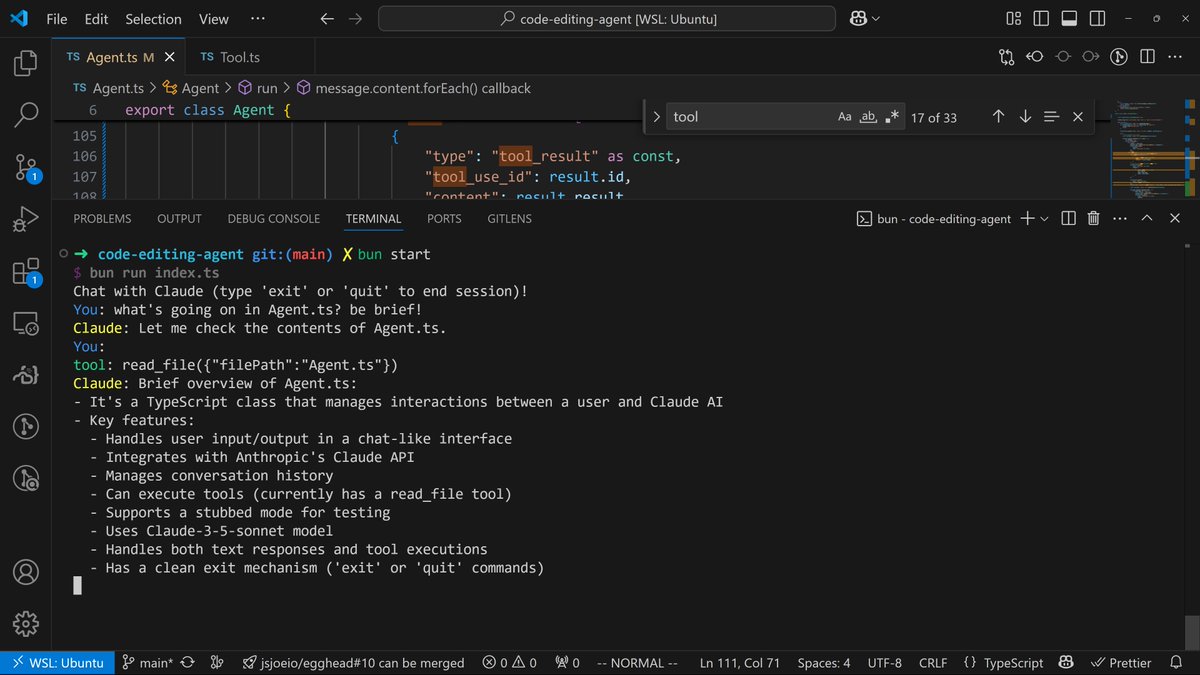This screenshot has height=675, width=1200.
Task: Open the Explorer view in activity bar
Action: (x=26, y=65)
